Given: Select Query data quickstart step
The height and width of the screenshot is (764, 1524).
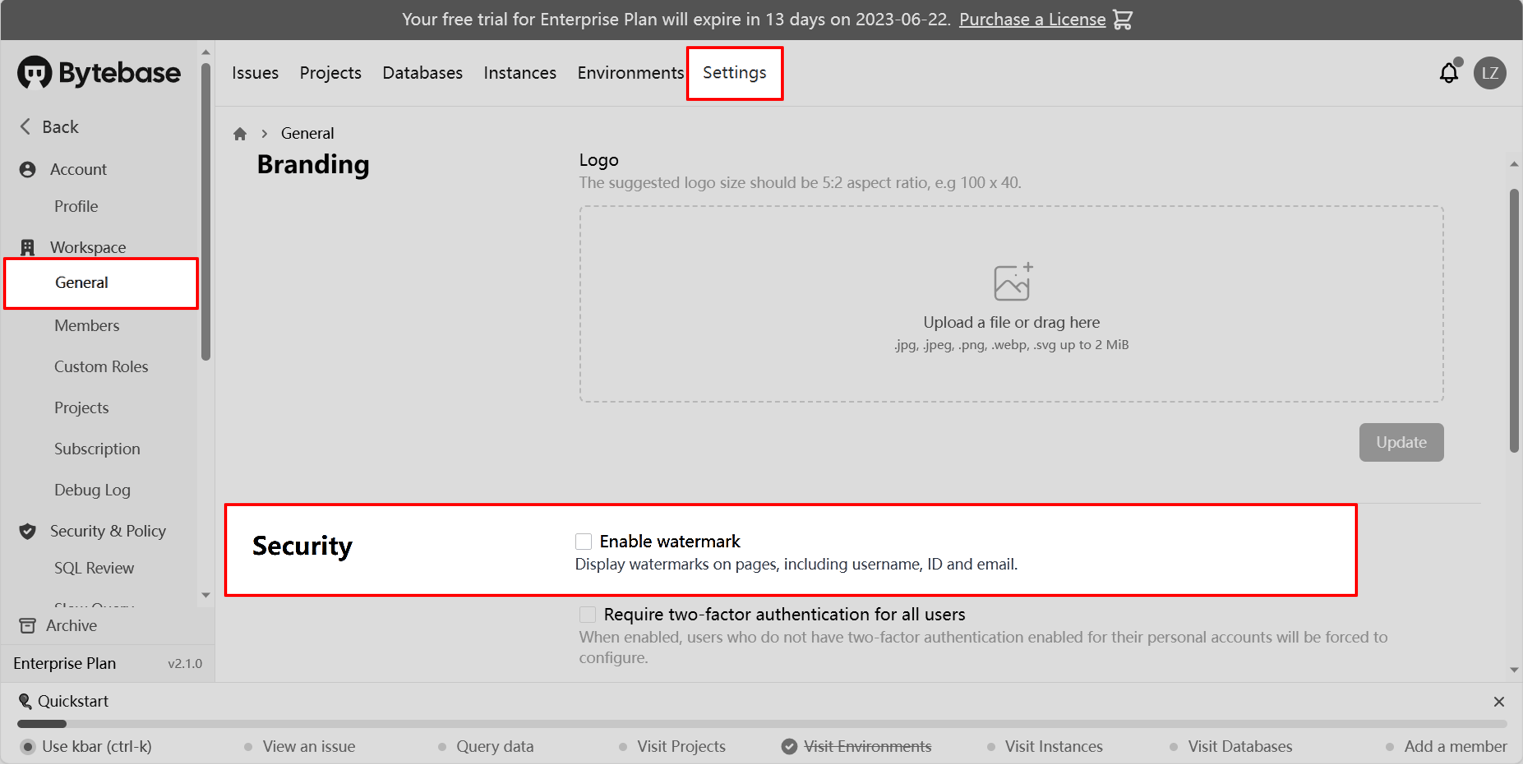Looking at the screenshot, I should coord(486,746).
